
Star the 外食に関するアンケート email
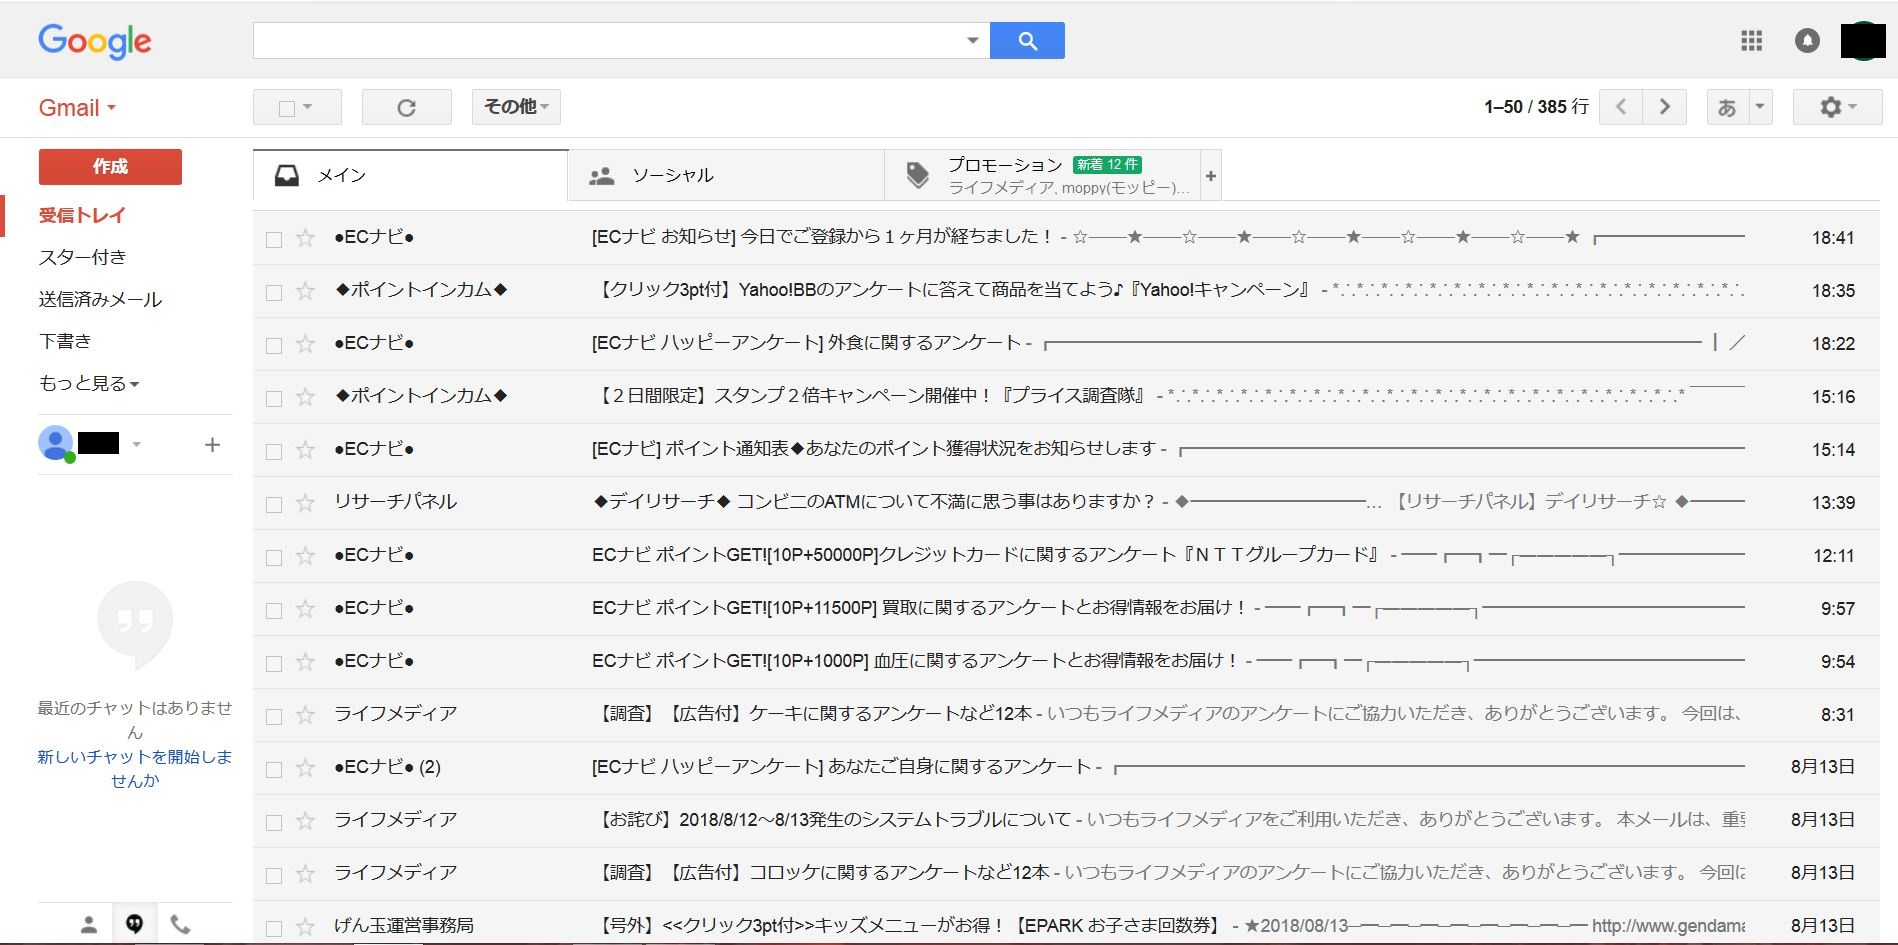coord(306,344)
